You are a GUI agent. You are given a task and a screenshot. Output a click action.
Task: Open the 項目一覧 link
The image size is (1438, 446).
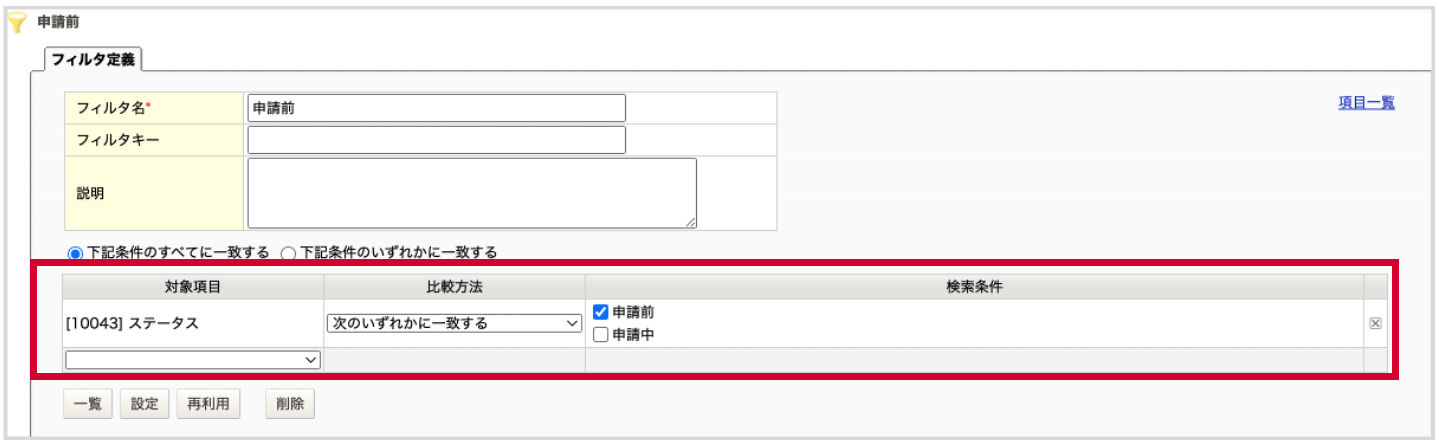click(1366, 103)
